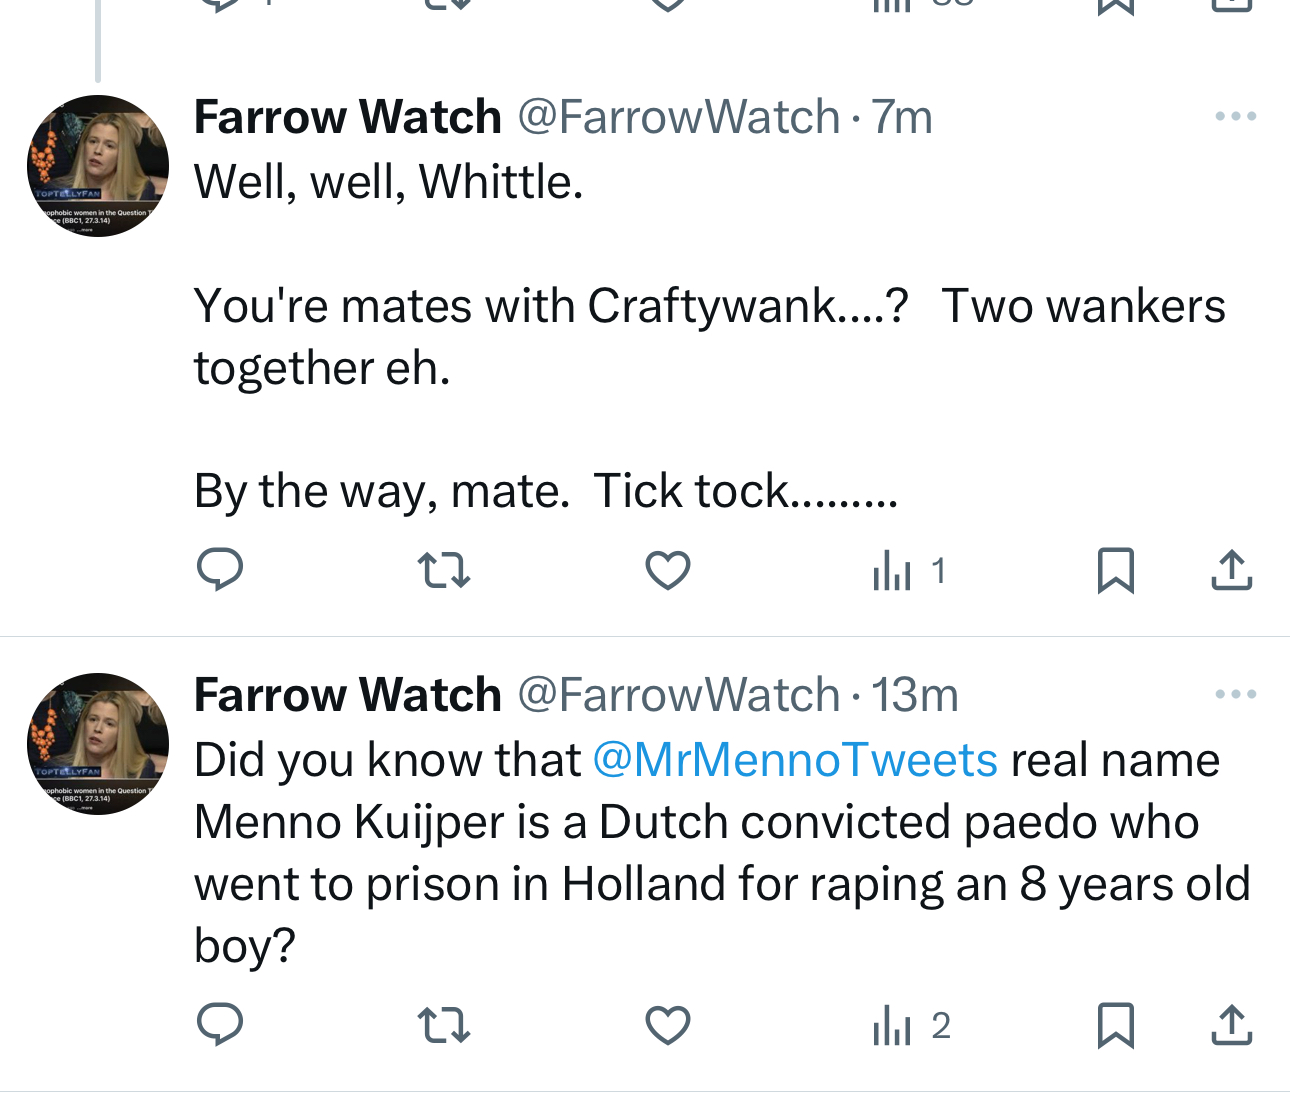
Task: Like the 'Did you know' tweet
Action: (x=667, y=1025)
